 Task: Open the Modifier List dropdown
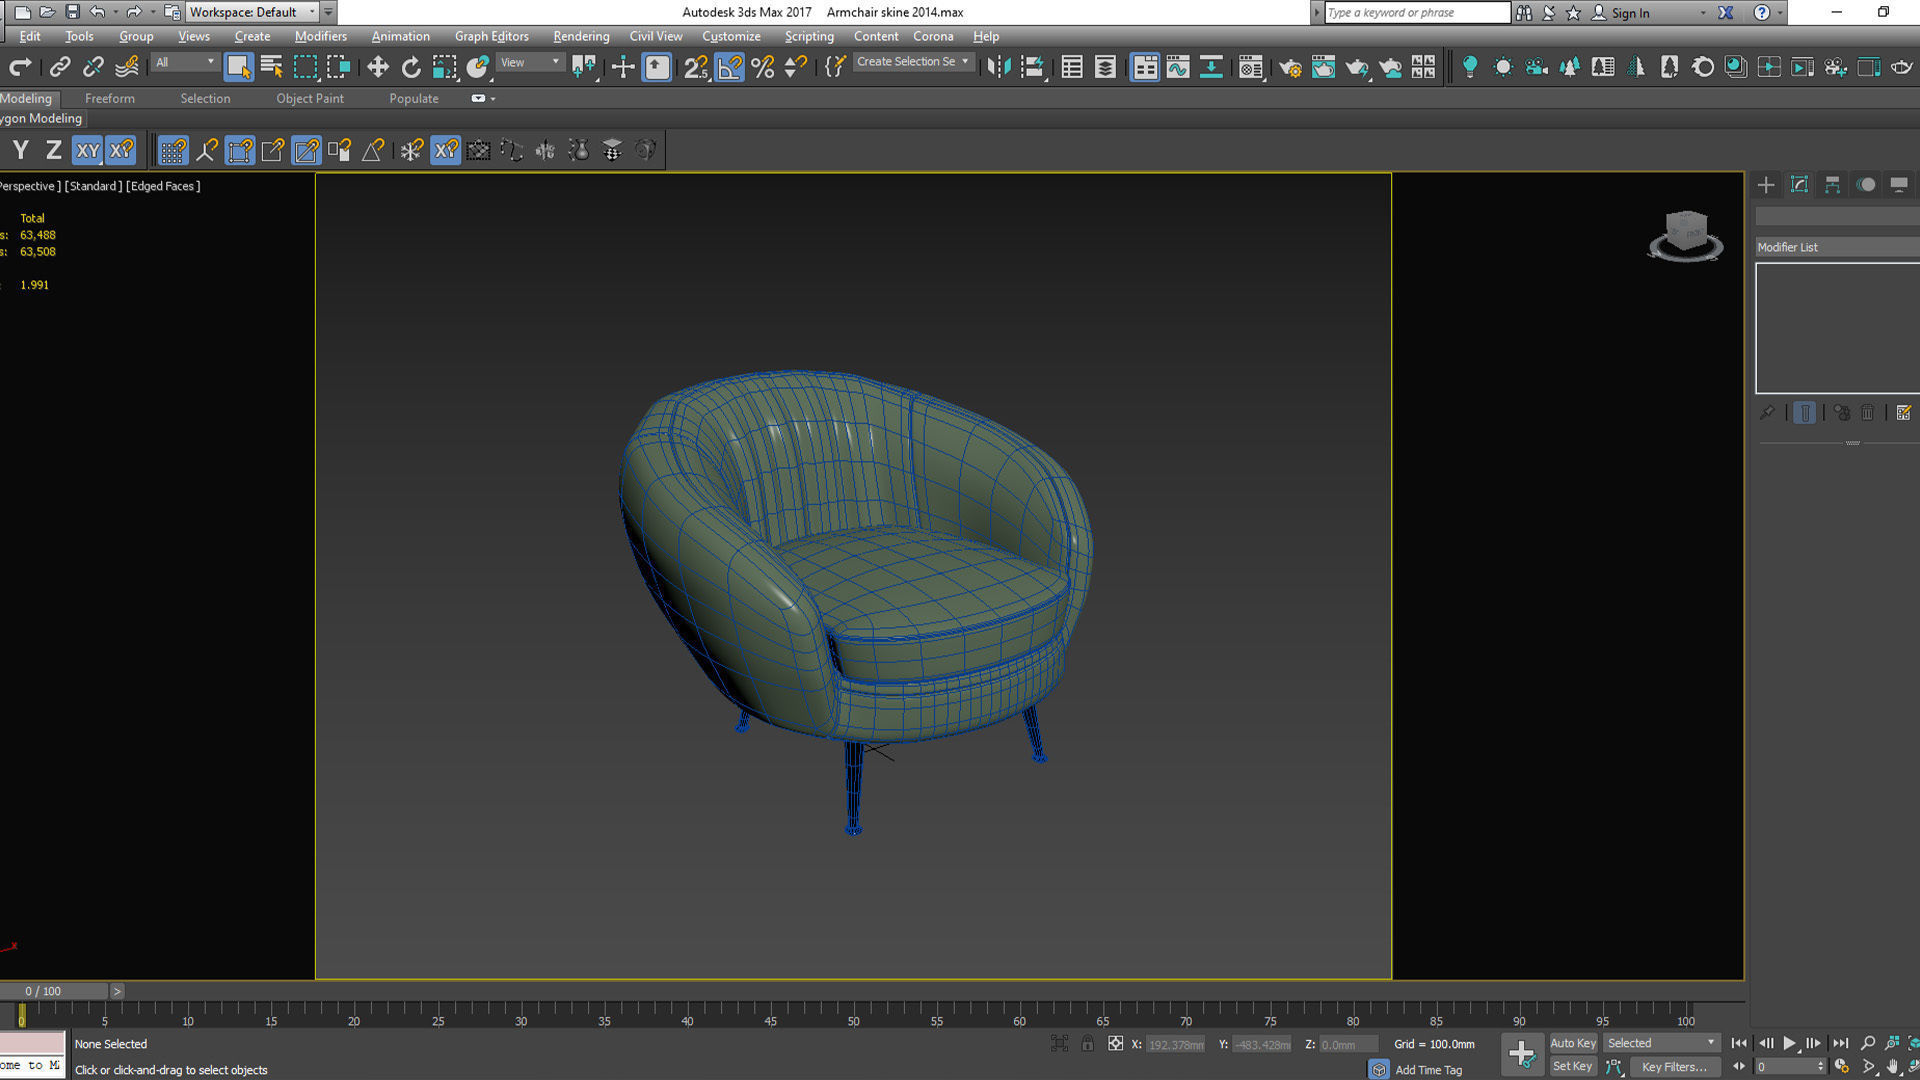[x=1837, y=247]
